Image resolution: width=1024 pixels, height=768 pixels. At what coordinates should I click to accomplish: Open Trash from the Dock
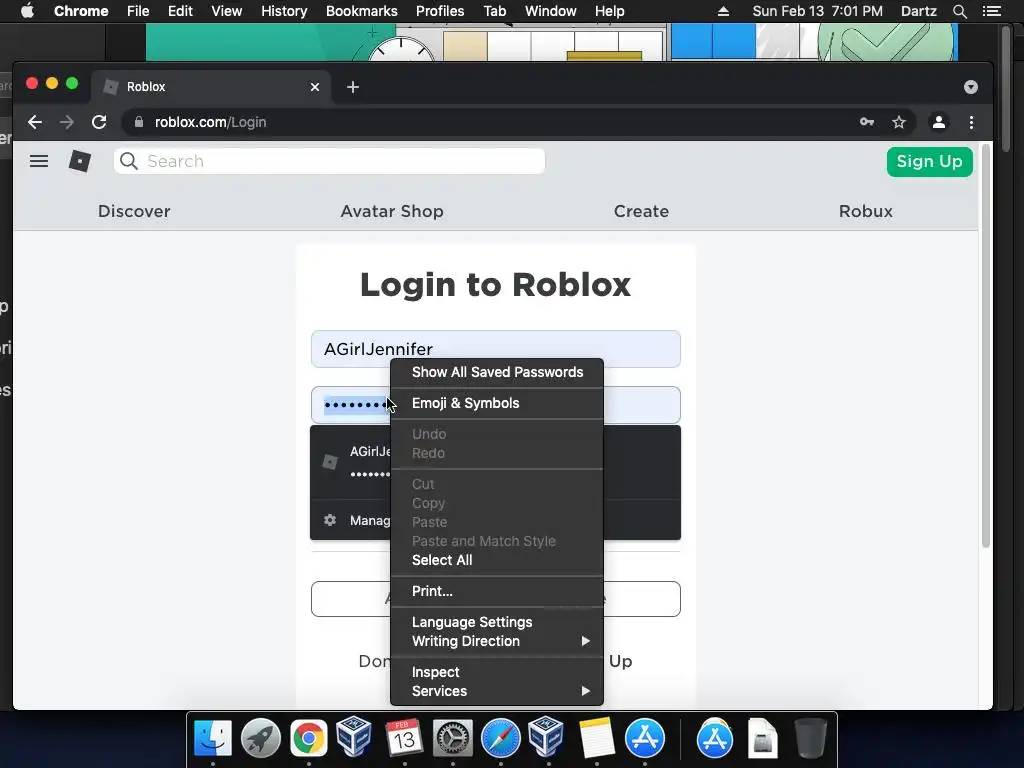(x=810, y=738)
